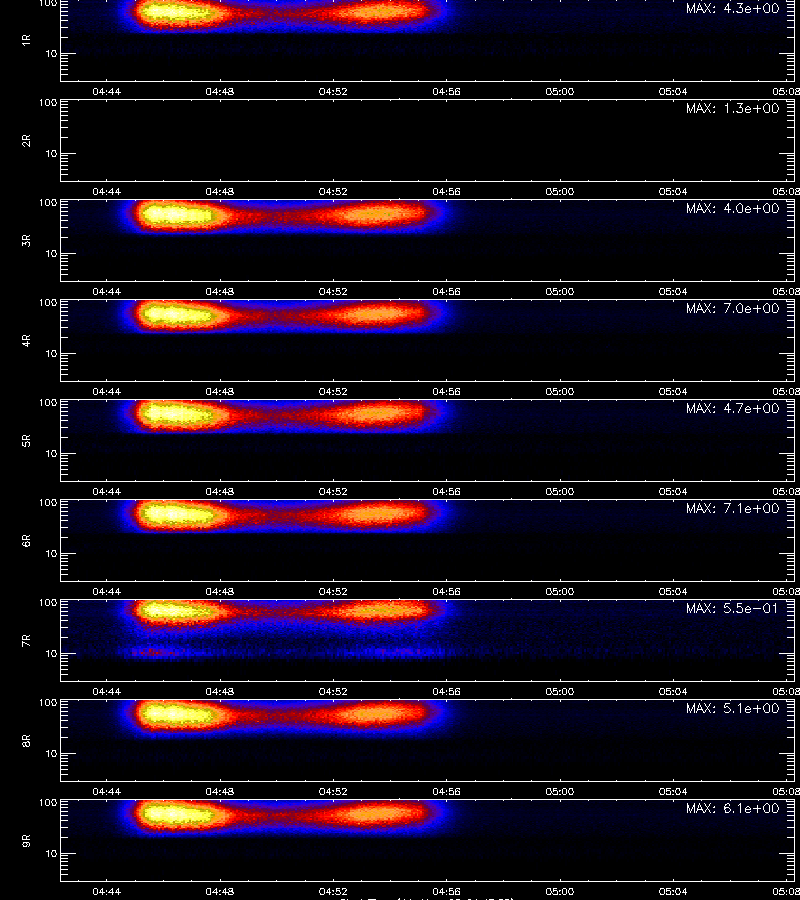The image size is (800, 900).
Task: Click the 9R panel axis label
Action: (26, 841)
